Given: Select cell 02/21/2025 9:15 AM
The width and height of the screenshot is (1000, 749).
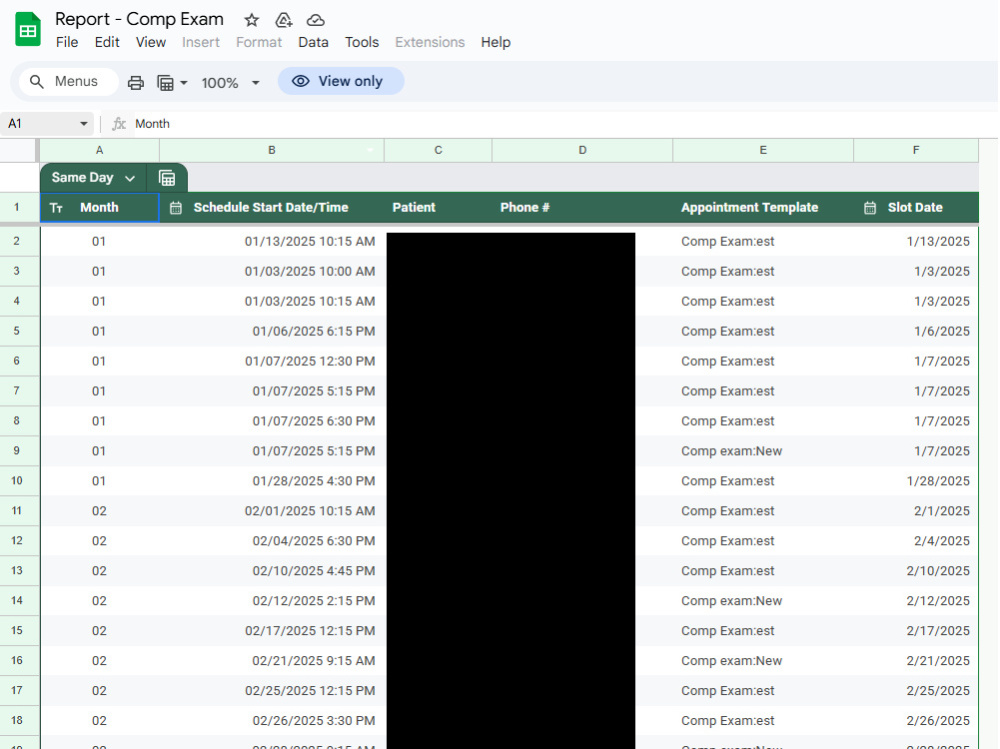Looking at the screenshot, I should 272,661.
